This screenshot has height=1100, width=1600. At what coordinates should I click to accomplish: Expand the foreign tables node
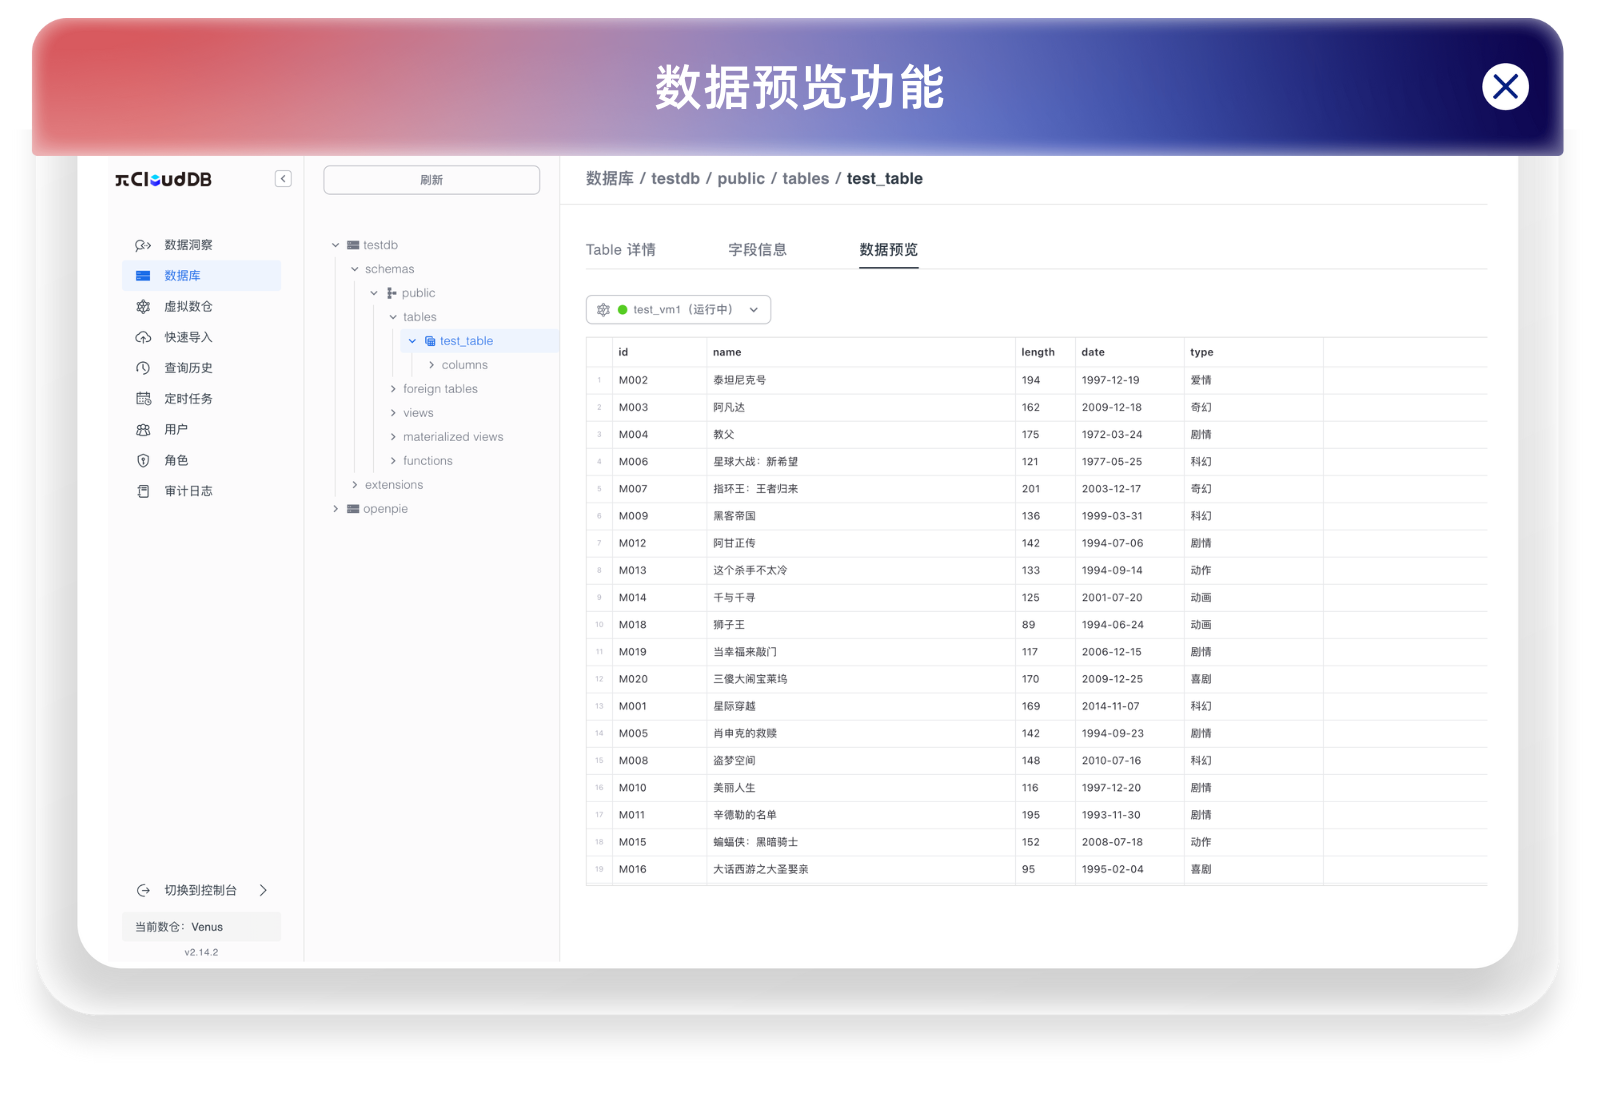click(x=393, y=389)
